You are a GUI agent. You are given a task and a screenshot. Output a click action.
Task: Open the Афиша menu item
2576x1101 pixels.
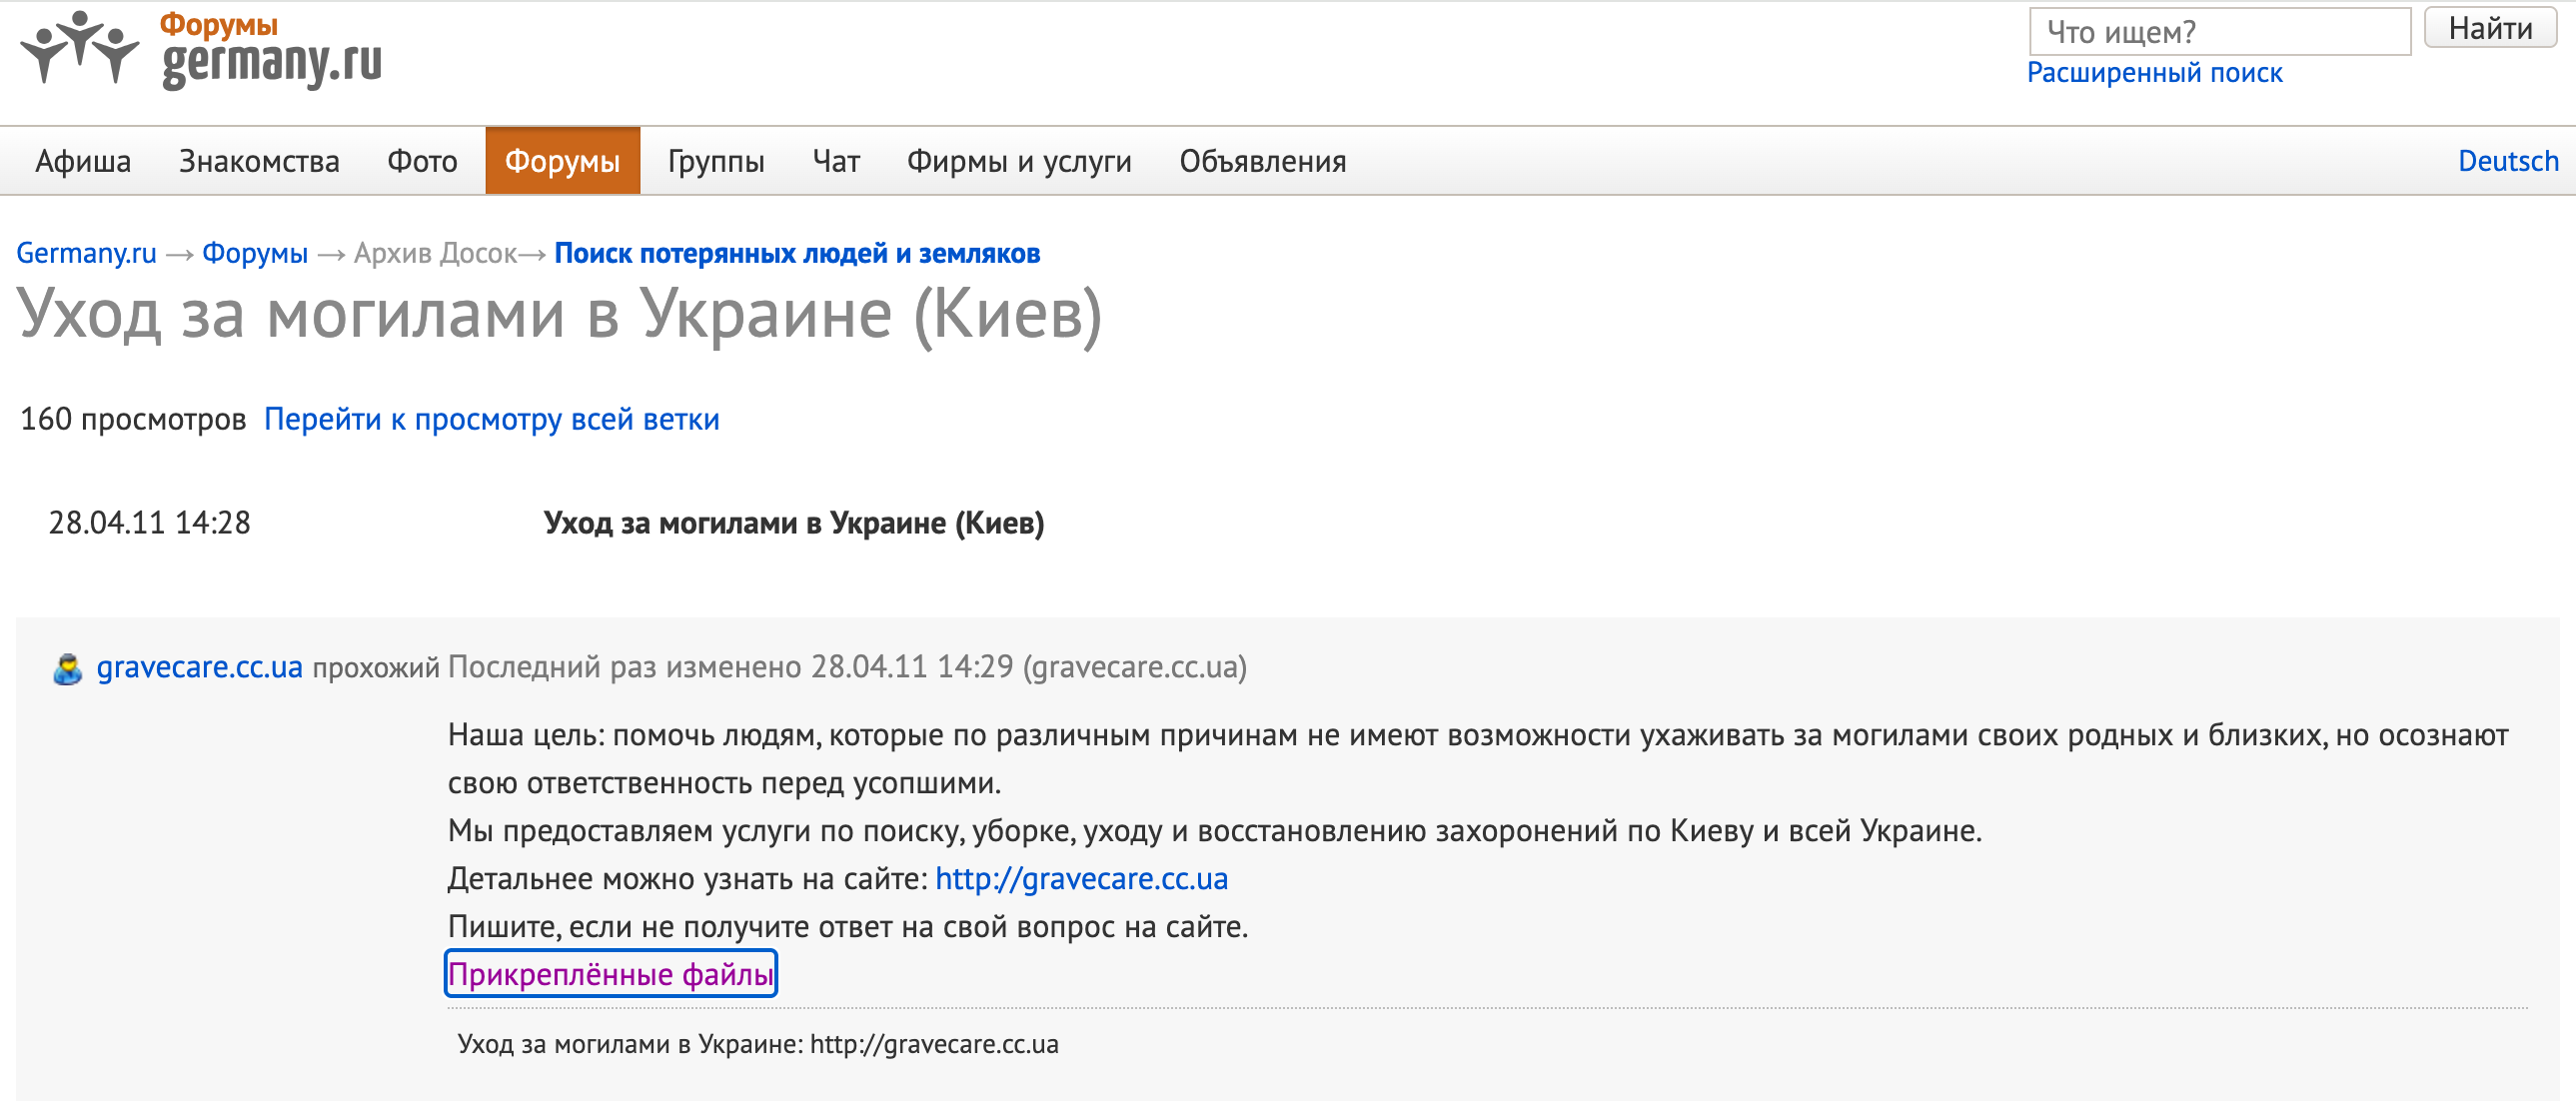click(83, 161)
